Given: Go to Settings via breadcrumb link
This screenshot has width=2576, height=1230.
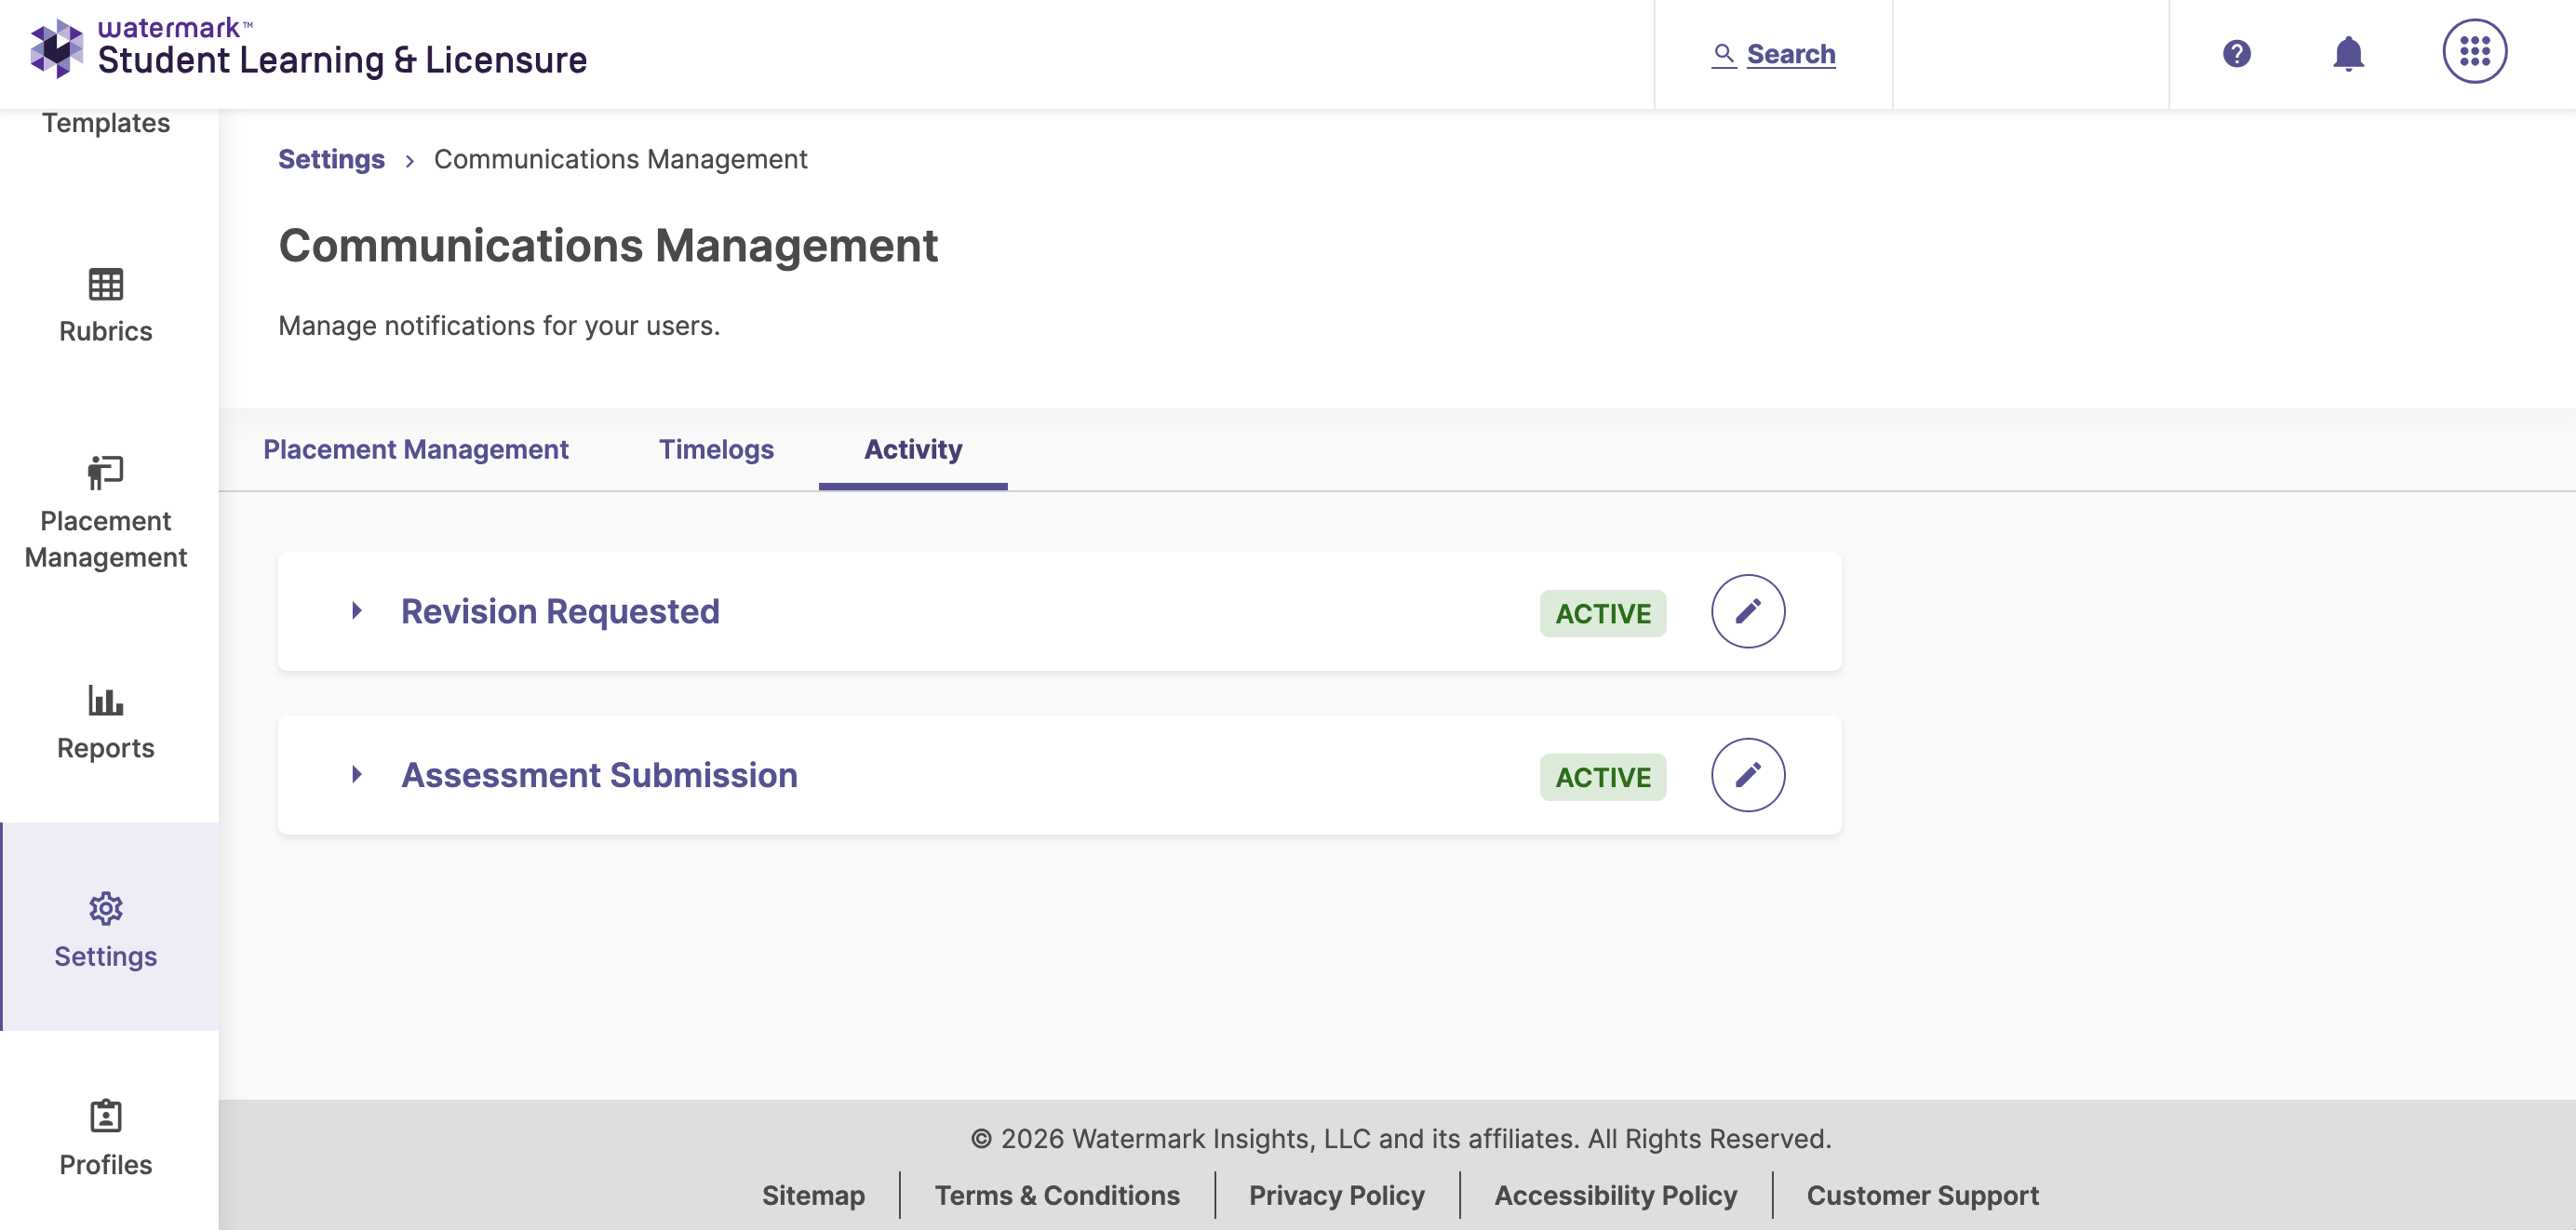Looking at the screenshot, I should (x=331, y=159).
